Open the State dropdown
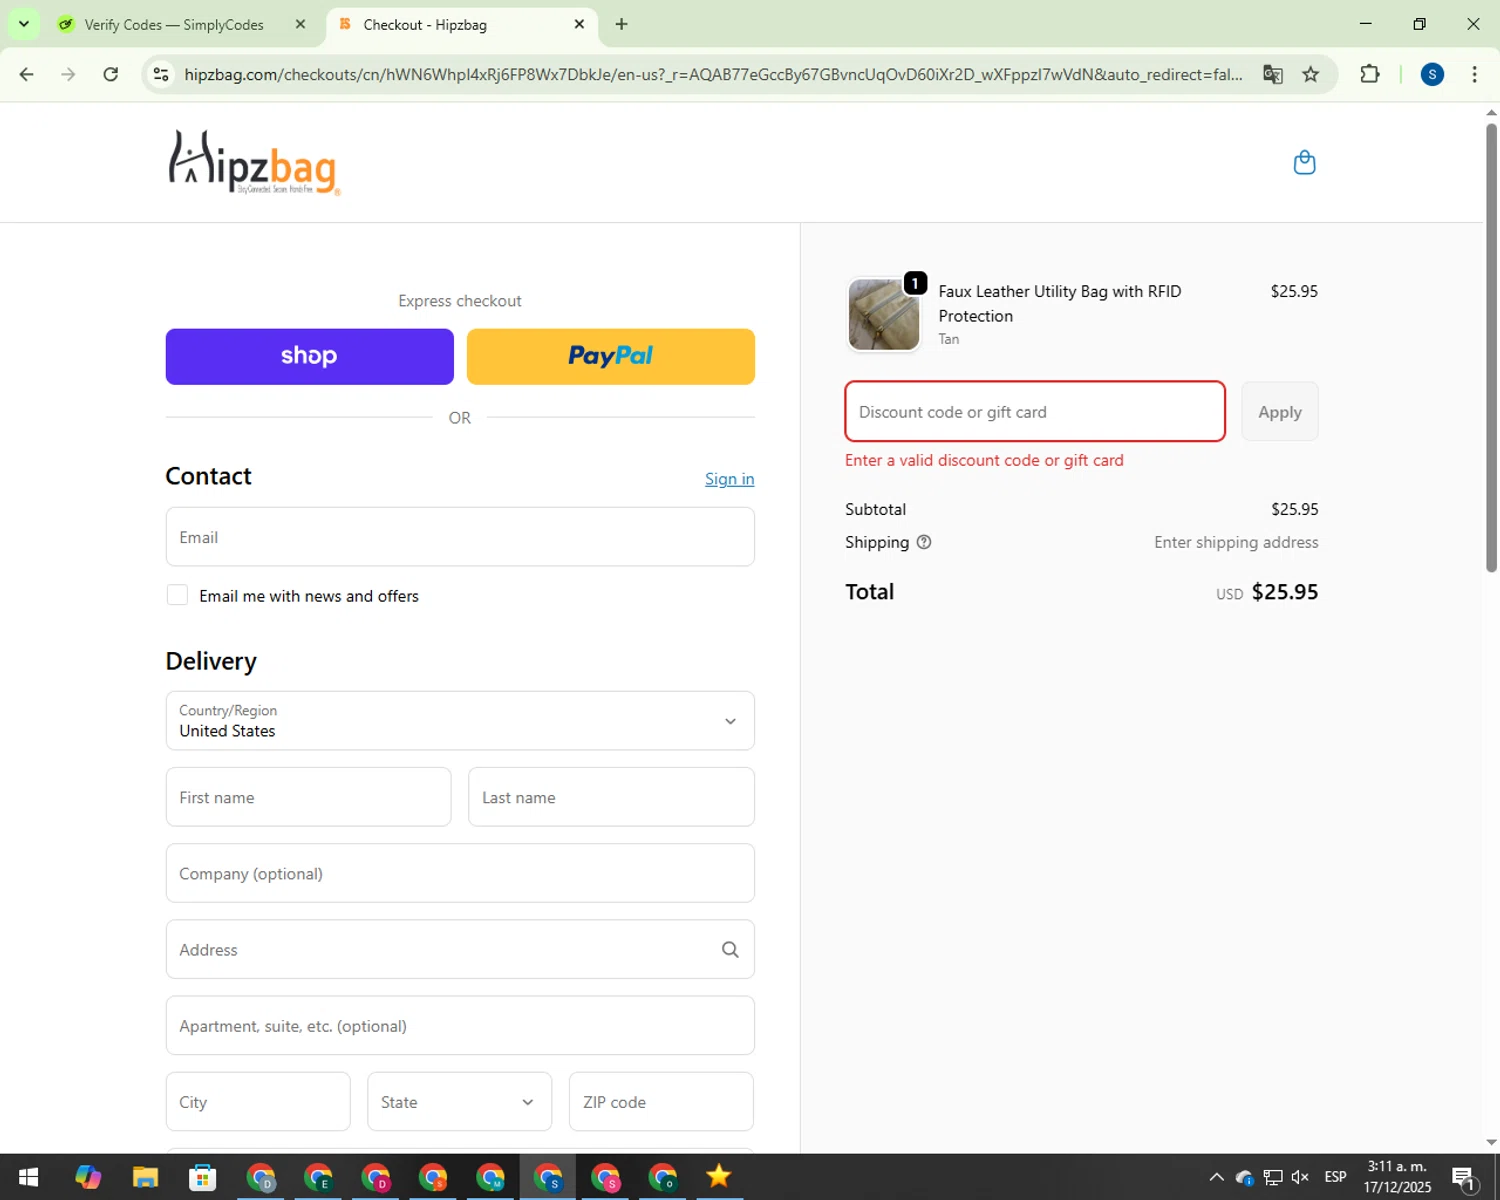The image size is (1500, 1200). (459, 1102)
